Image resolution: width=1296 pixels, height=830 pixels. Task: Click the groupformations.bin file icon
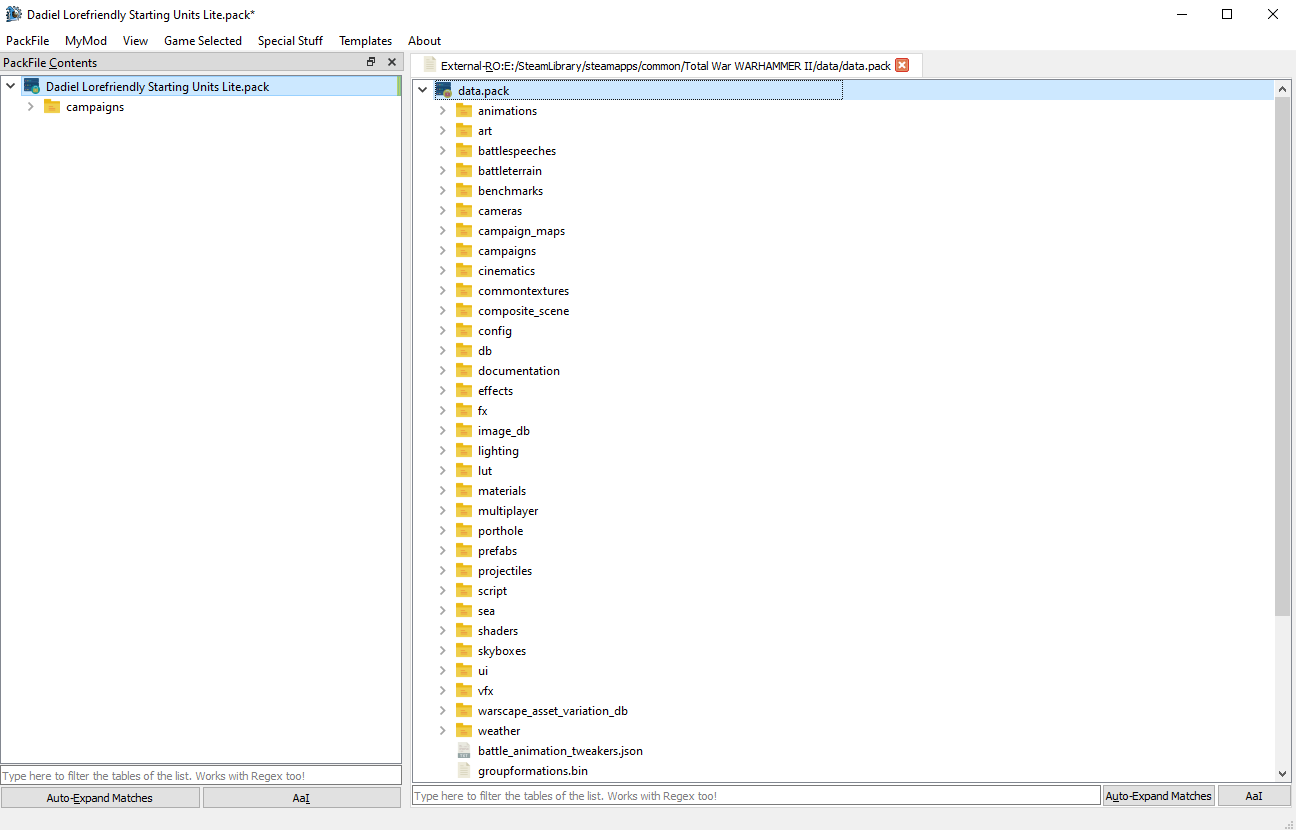464,771
